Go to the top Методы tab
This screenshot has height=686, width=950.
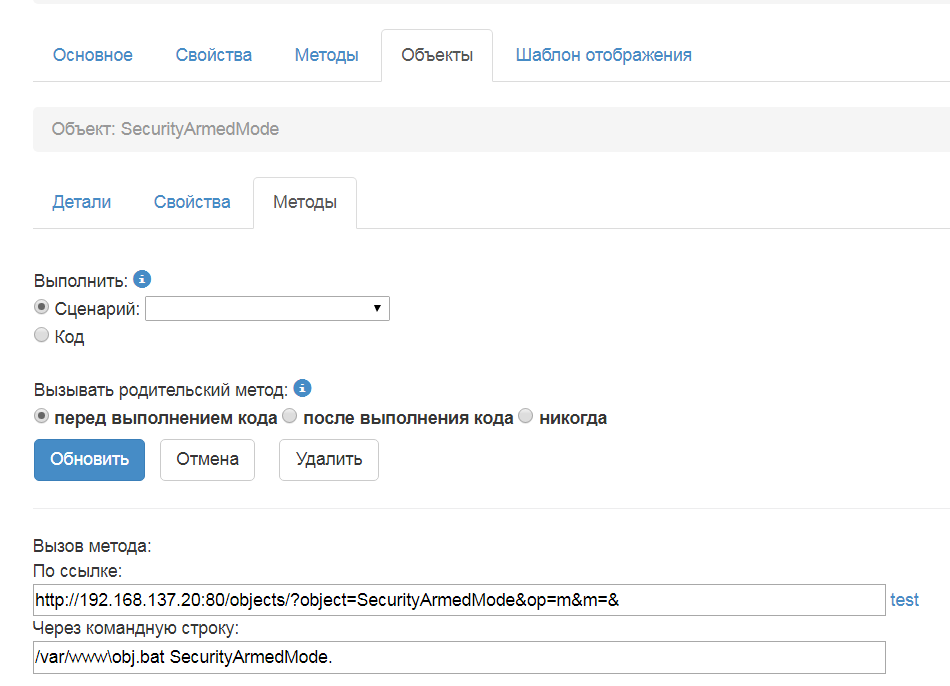[x=326, y=55]
